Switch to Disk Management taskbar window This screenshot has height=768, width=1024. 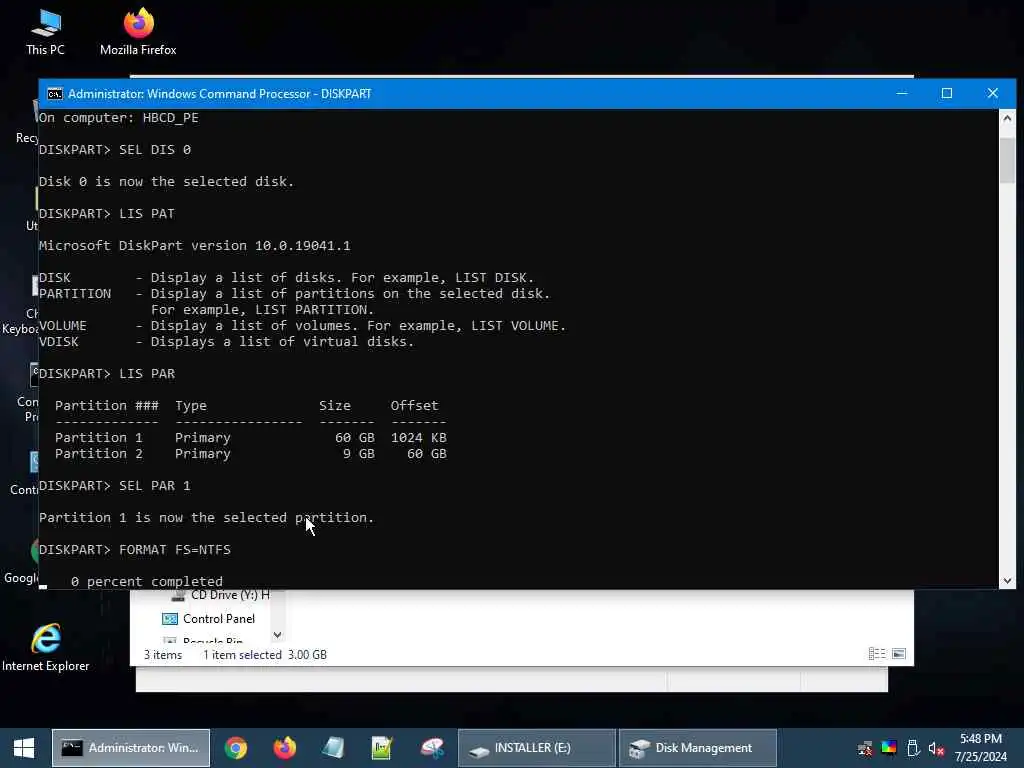[x=697, y=748]
